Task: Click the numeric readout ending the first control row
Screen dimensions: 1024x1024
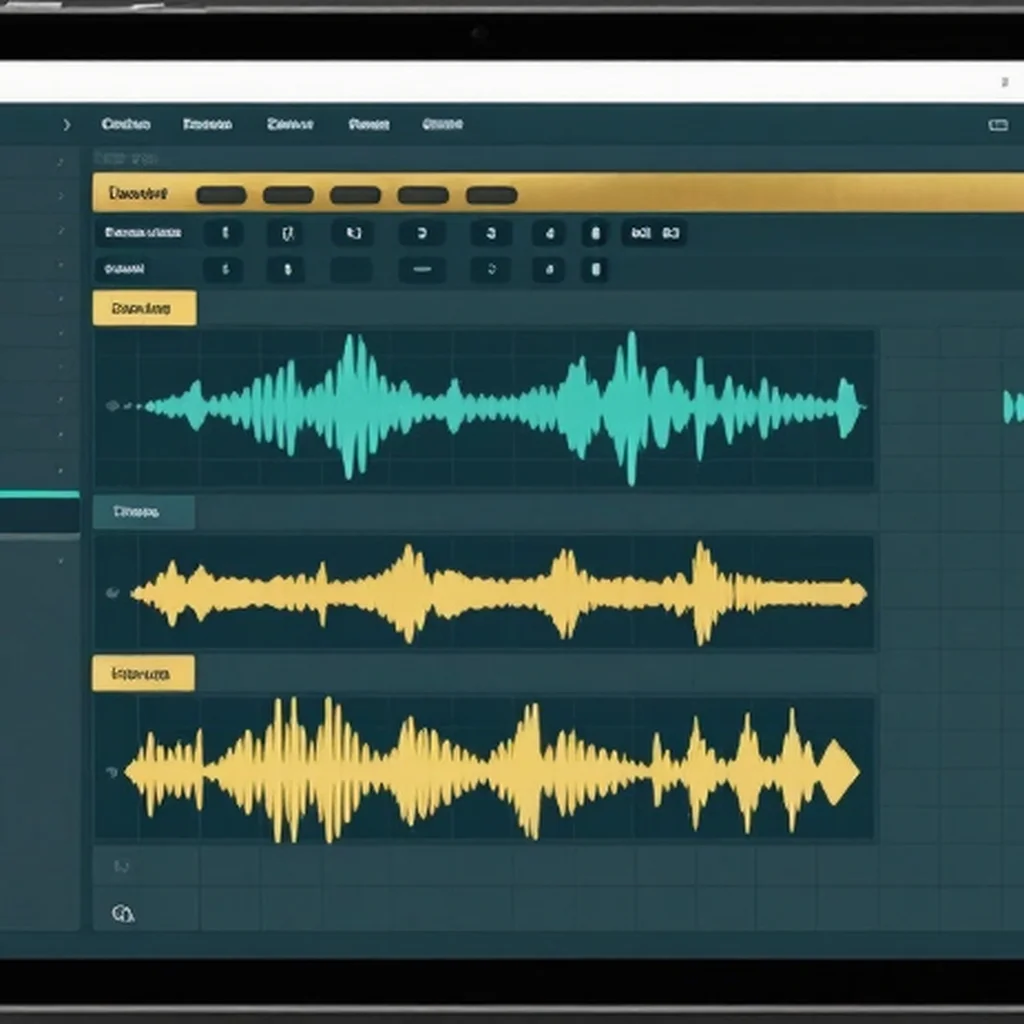Action: 654,233
